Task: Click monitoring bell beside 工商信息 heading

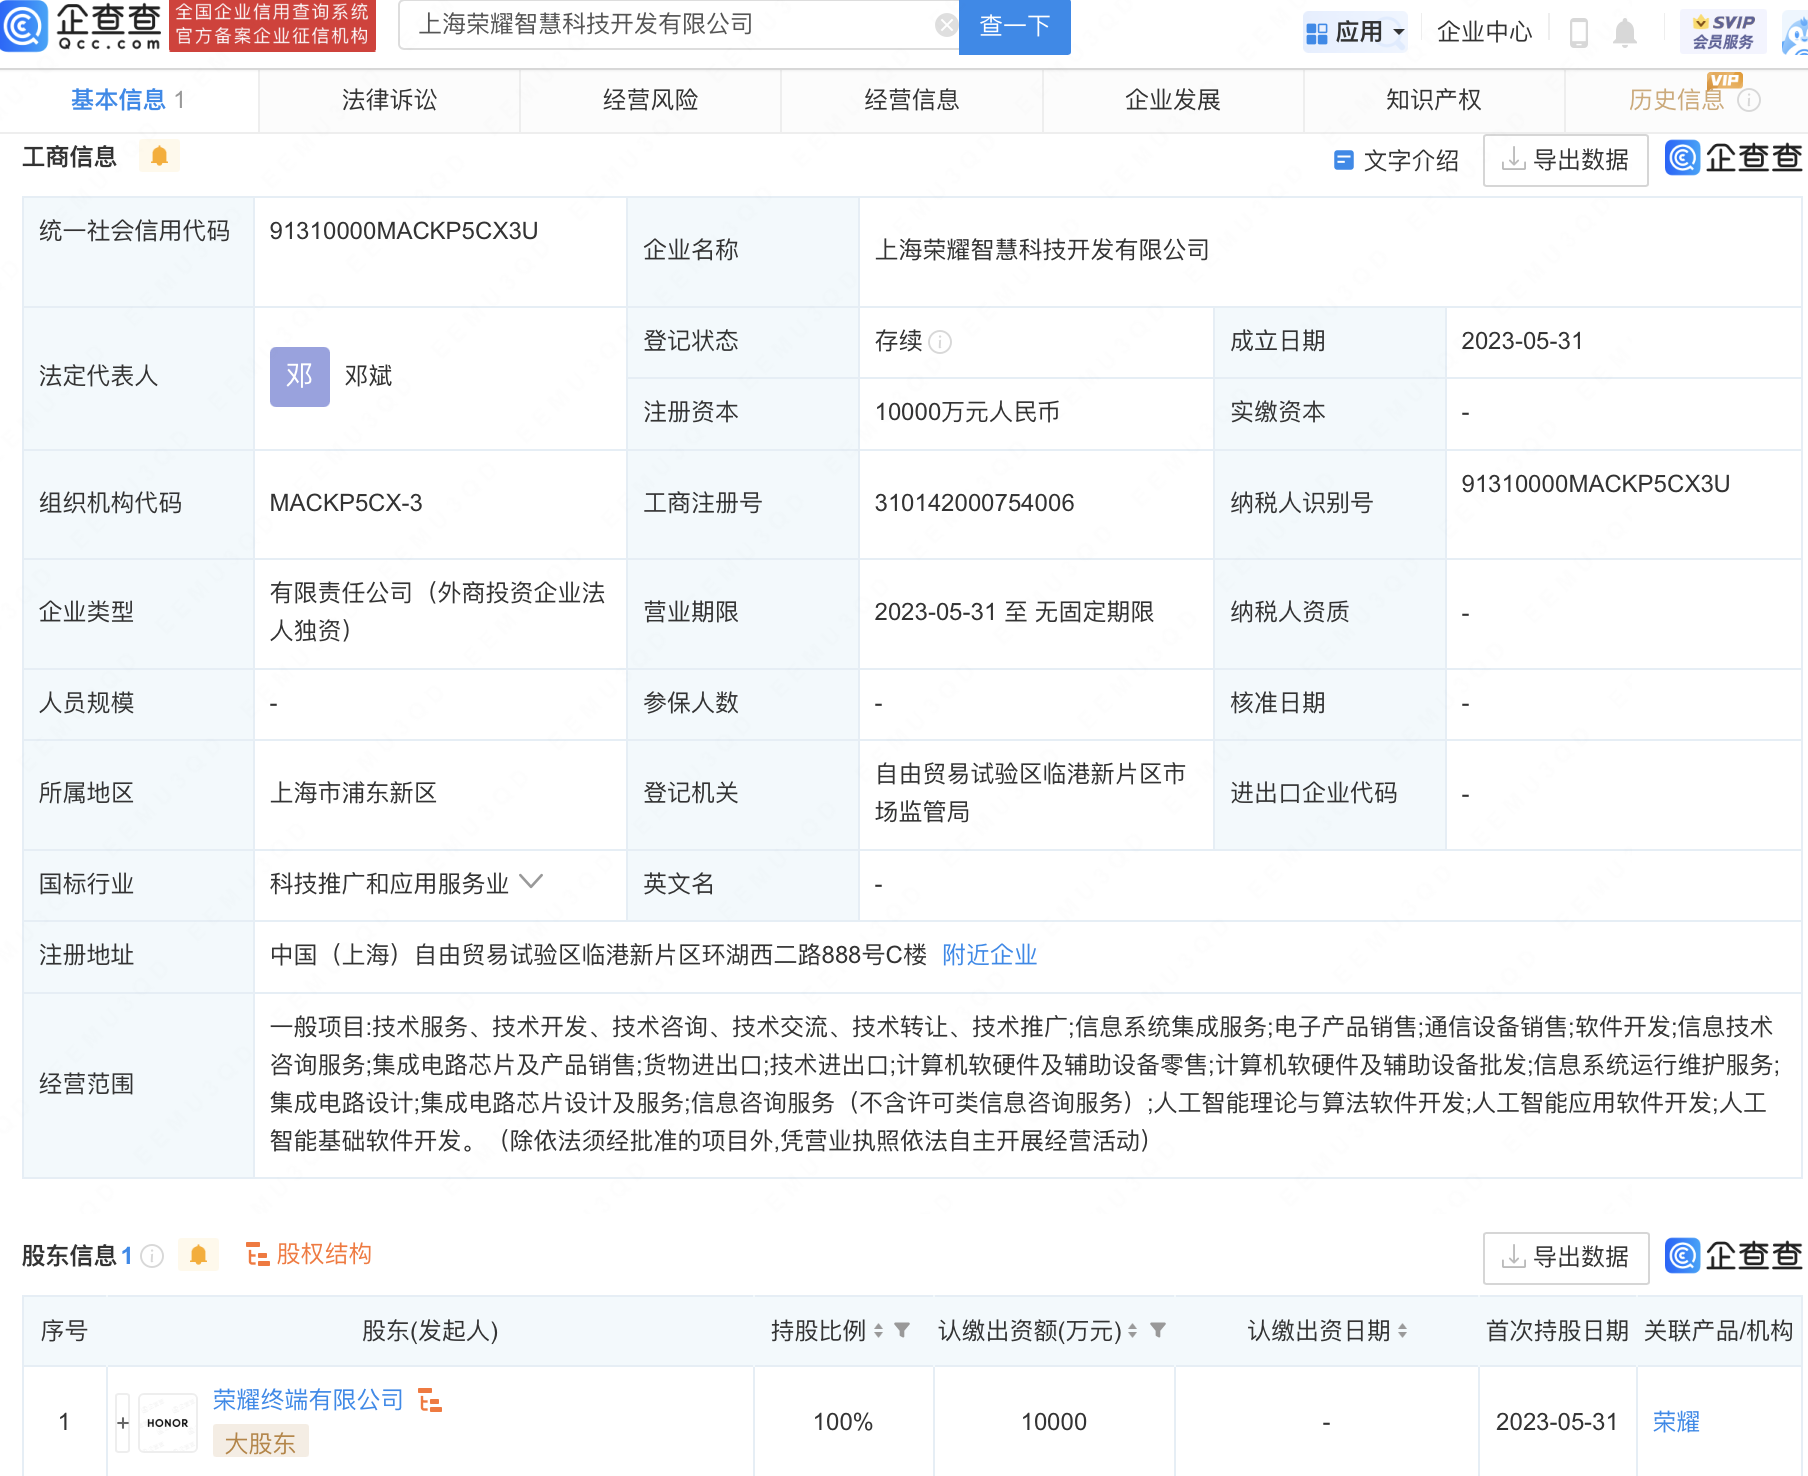Action: tap(158, 156)
